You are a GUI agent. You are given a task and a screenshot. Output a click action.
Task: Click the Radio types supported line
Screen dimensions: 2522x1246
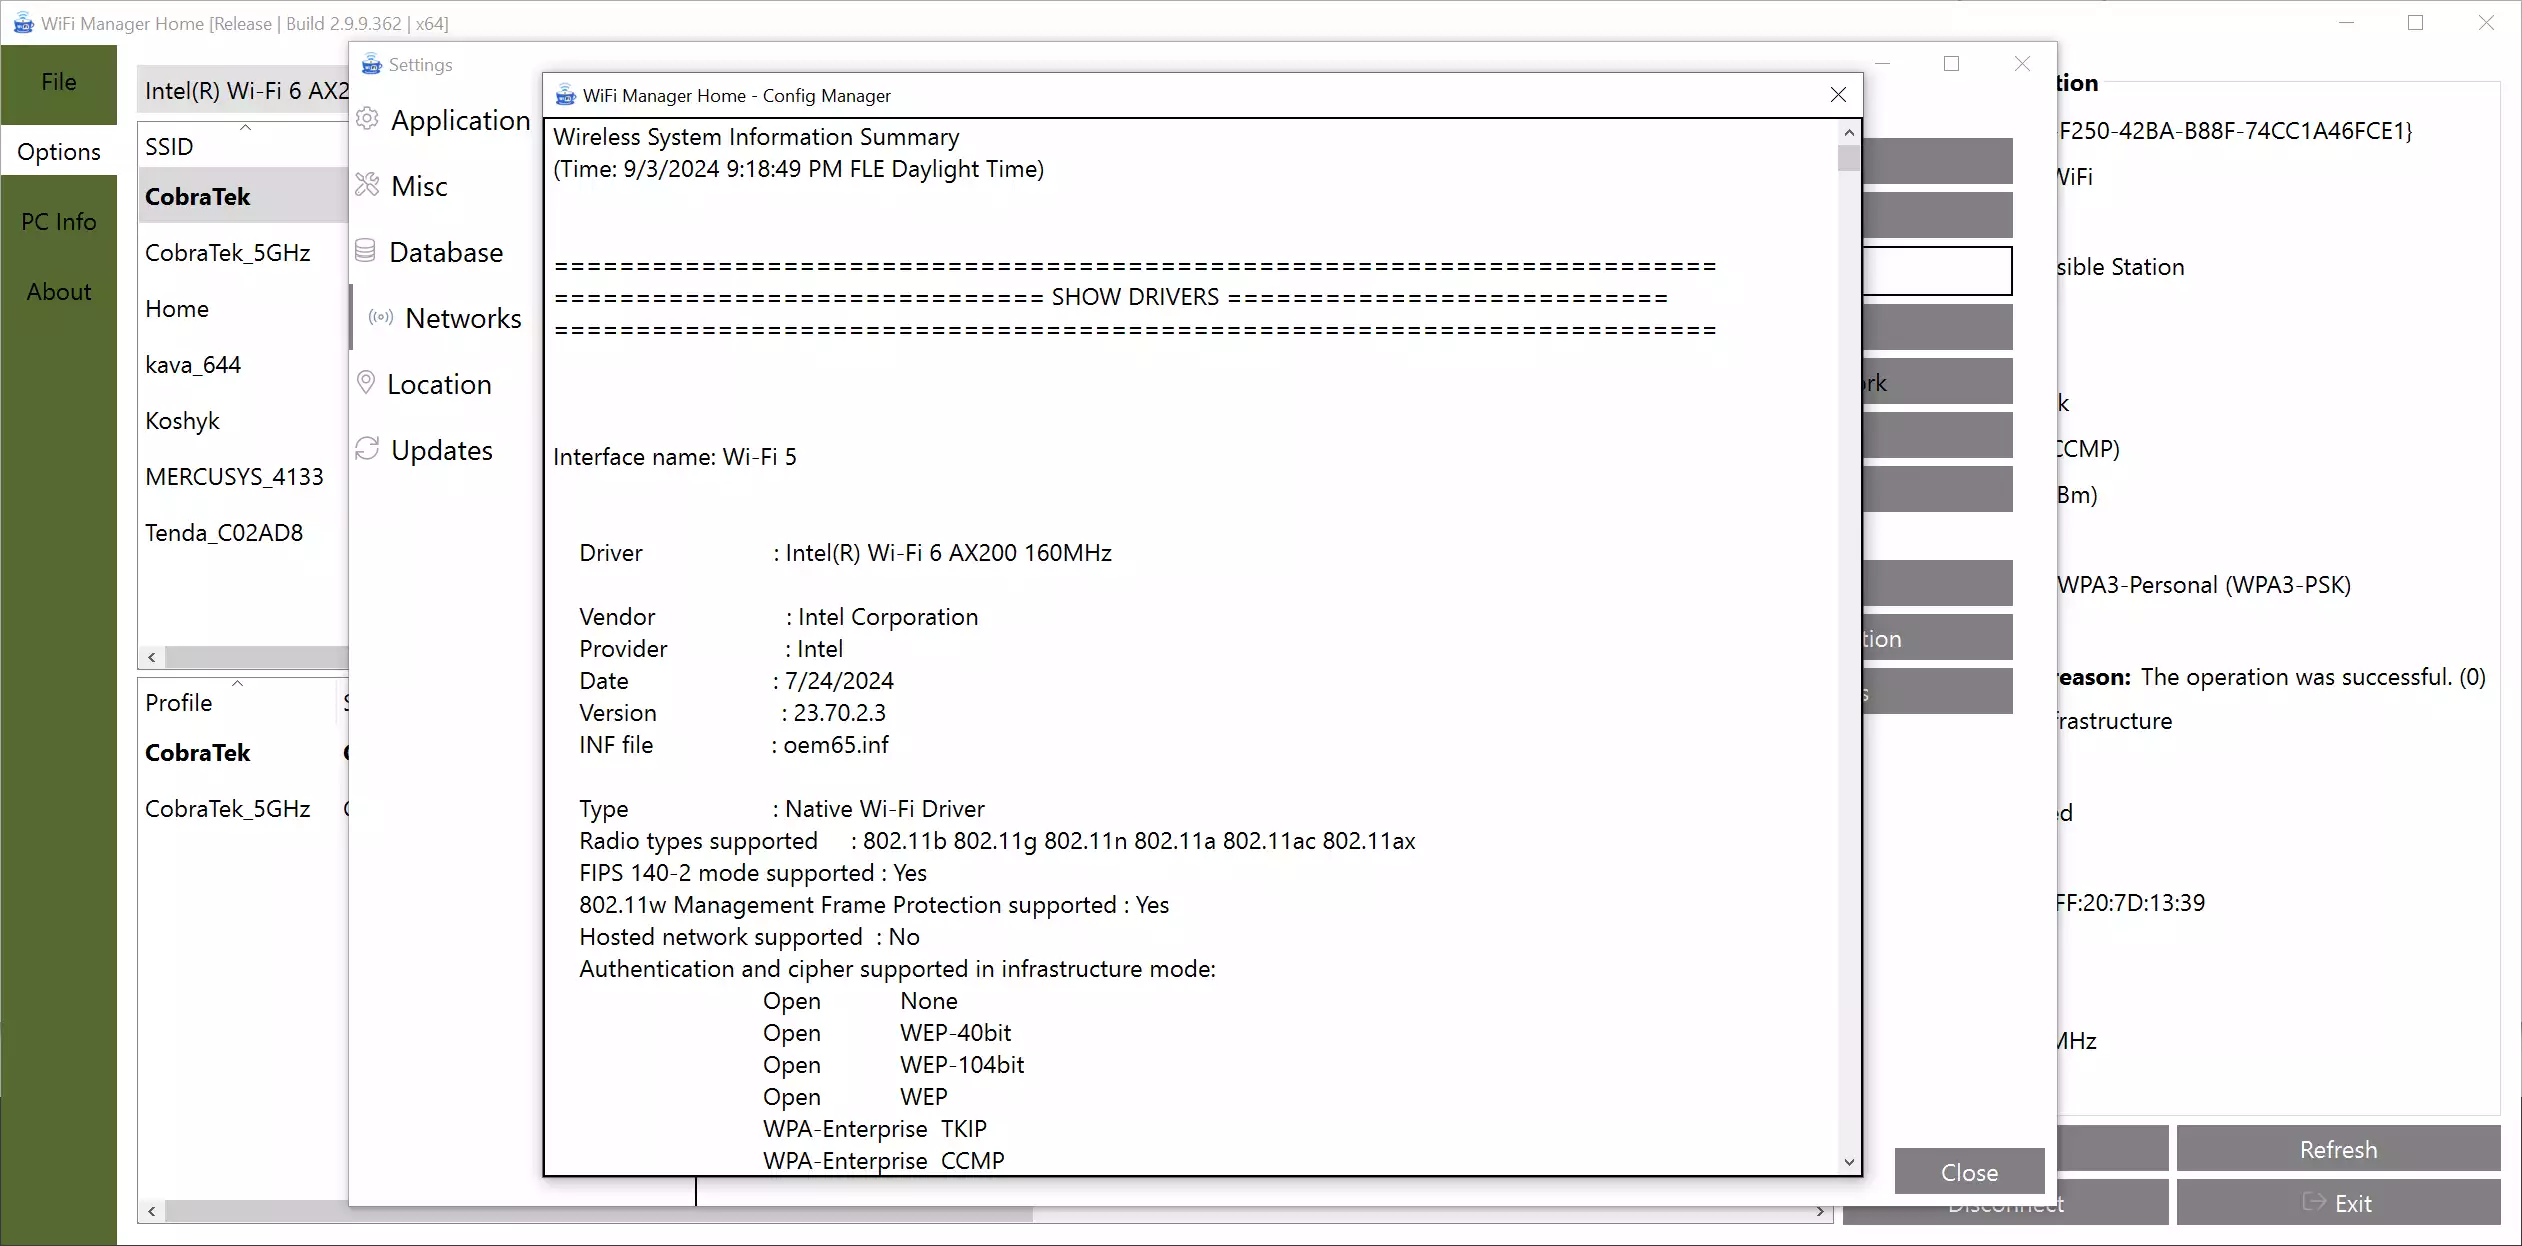click(x=997, y=841)
